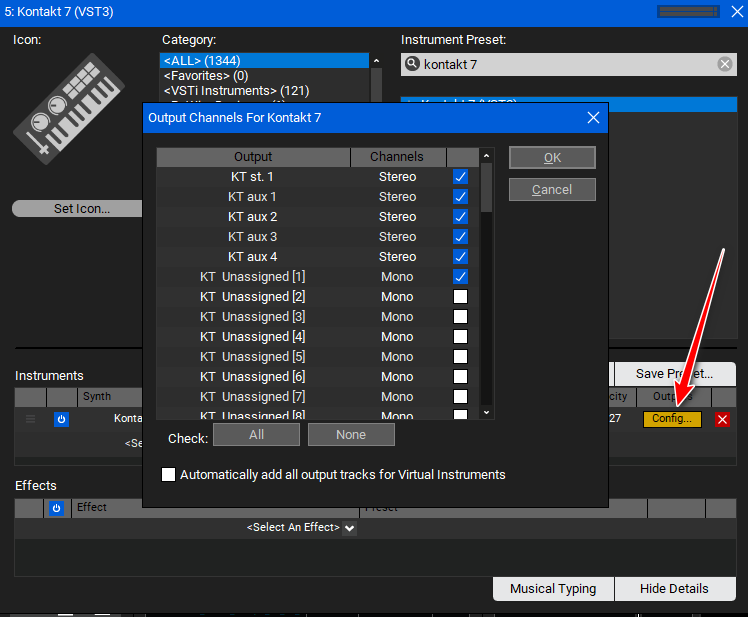Click the Set Icon... button

pyautogui.click(x=79, y=209)
